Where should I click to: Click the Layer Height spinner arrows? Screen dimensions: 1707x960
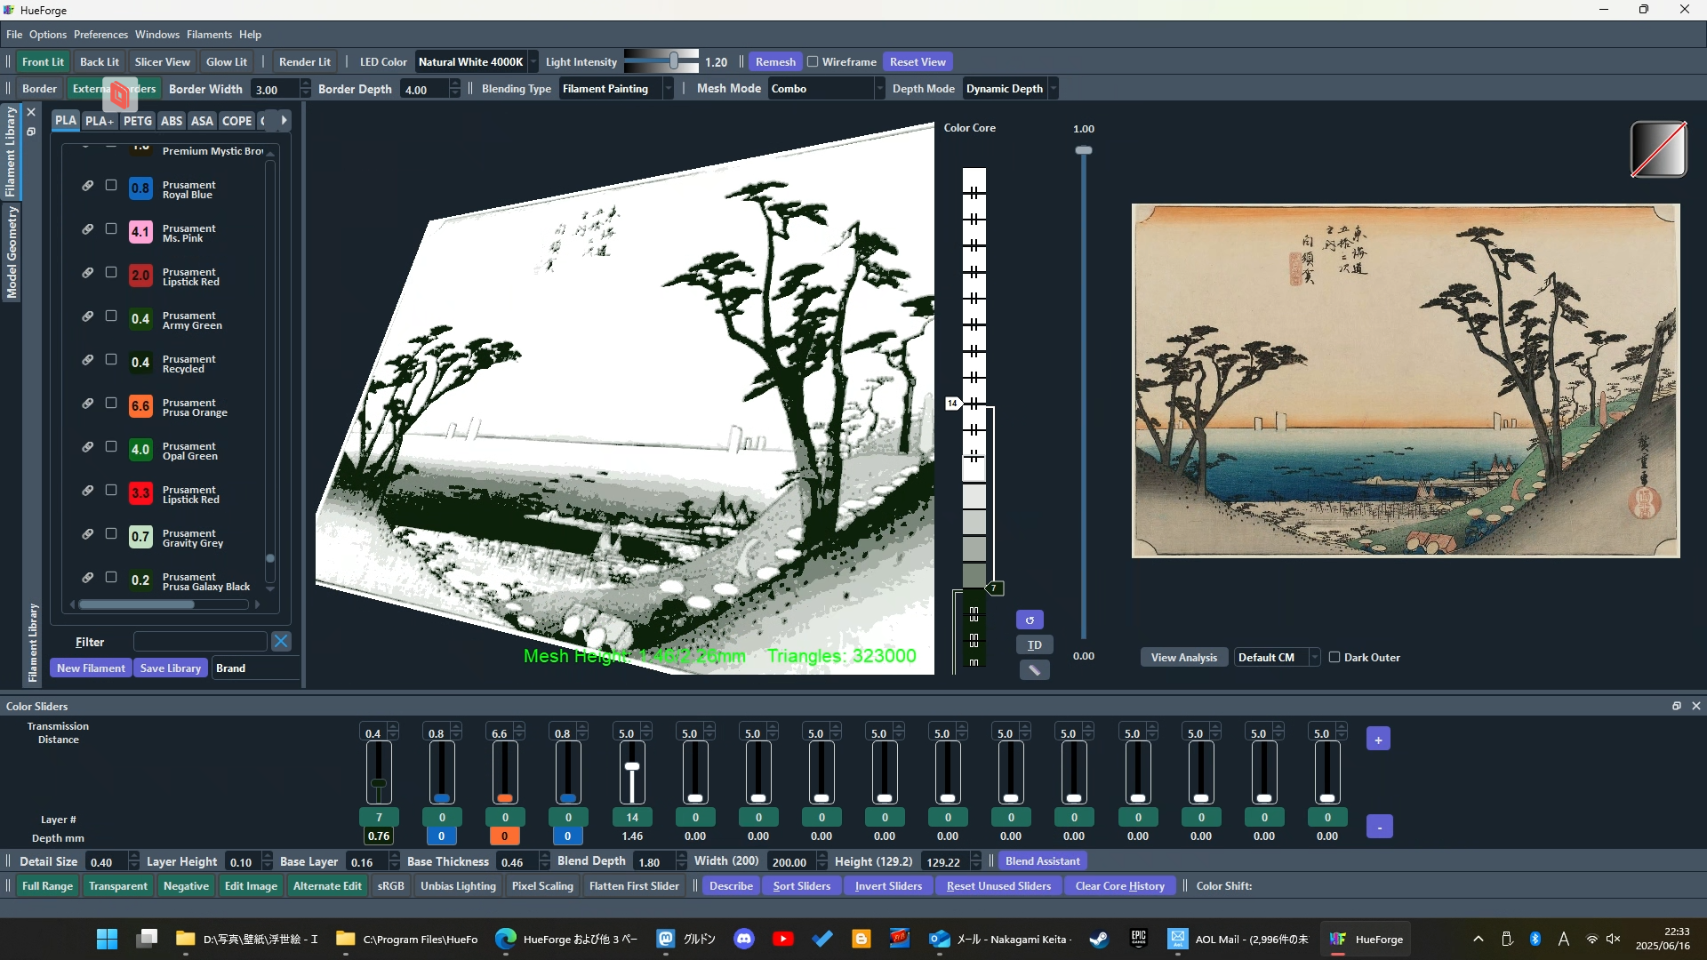tap(267, 861)
